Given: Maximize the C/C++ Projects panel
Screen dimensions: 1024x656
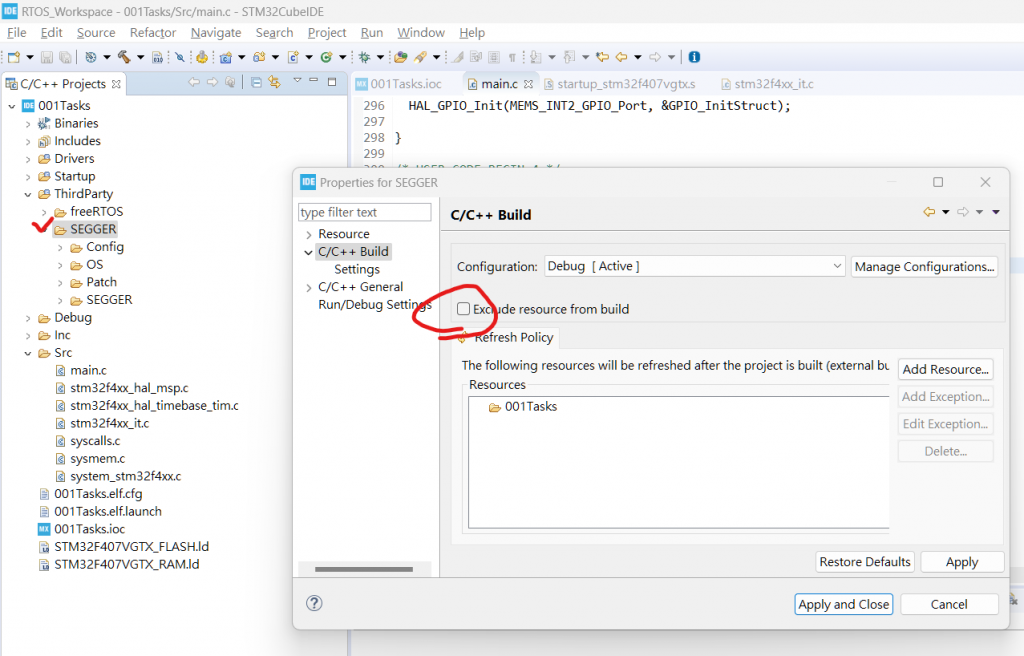Looking at the screenshot, I should pyautogui.click(x=332, y=82).
